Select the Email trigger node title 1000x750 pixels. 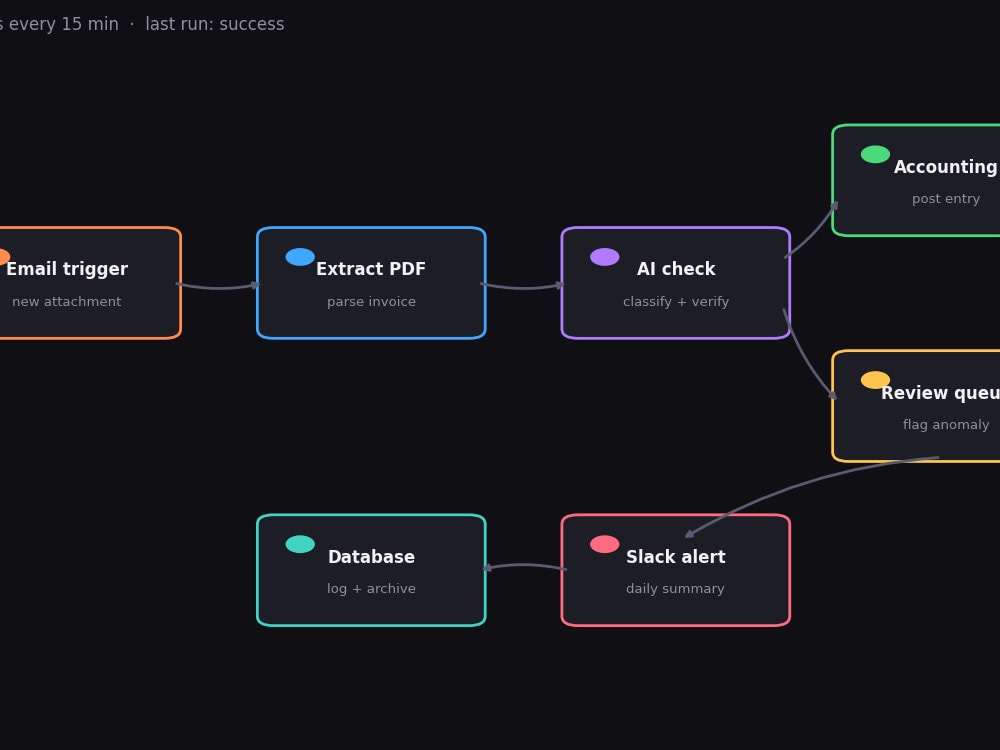[67, 269]
